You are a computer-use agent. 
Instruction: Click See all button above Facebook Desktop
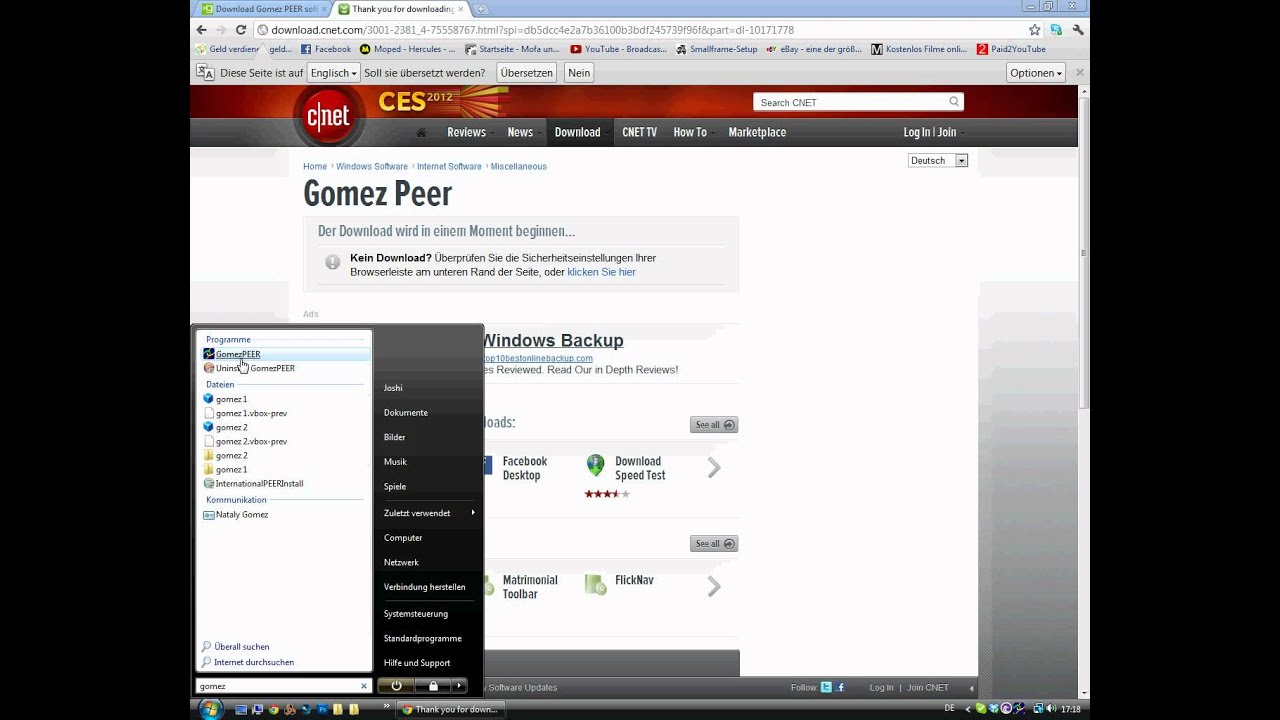point(714,425)
